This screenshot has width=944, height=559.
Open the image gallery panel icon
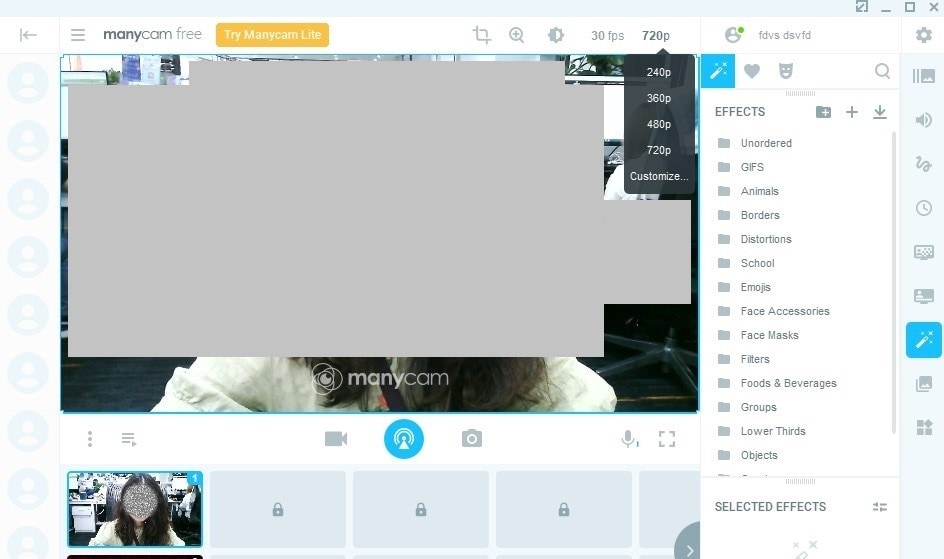924,384
